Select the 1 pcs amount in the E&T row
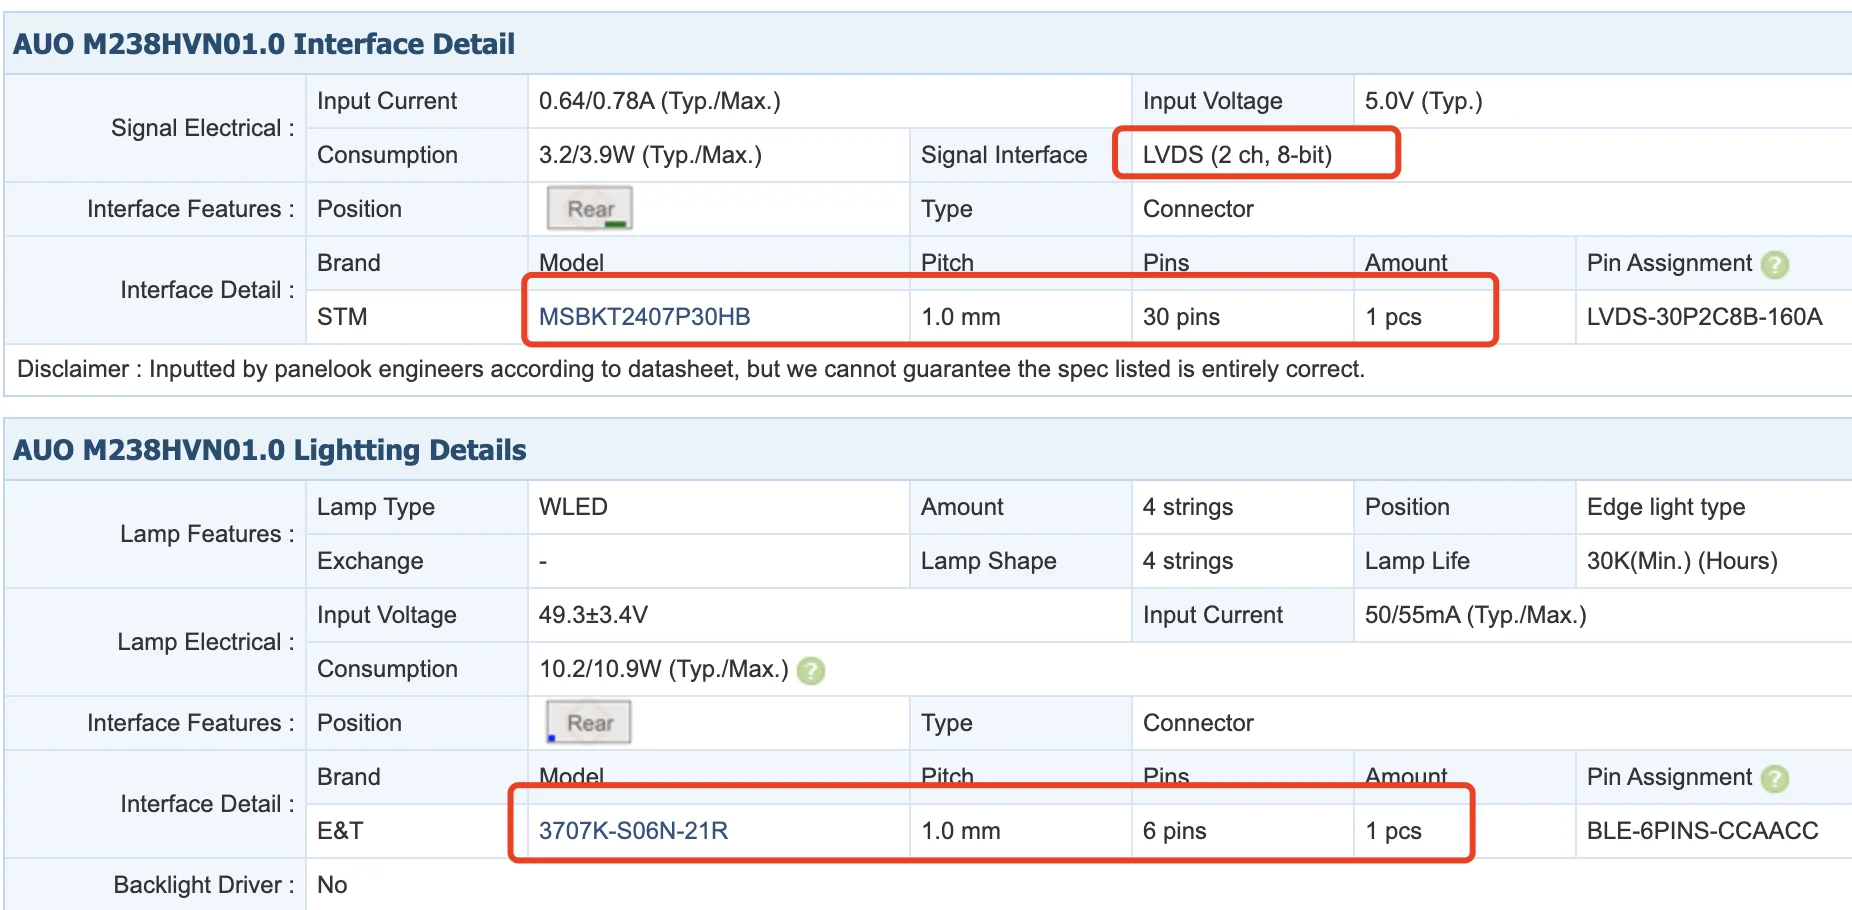The width and height of the screenshot is (1852, 910). [x=1393, y=831]
